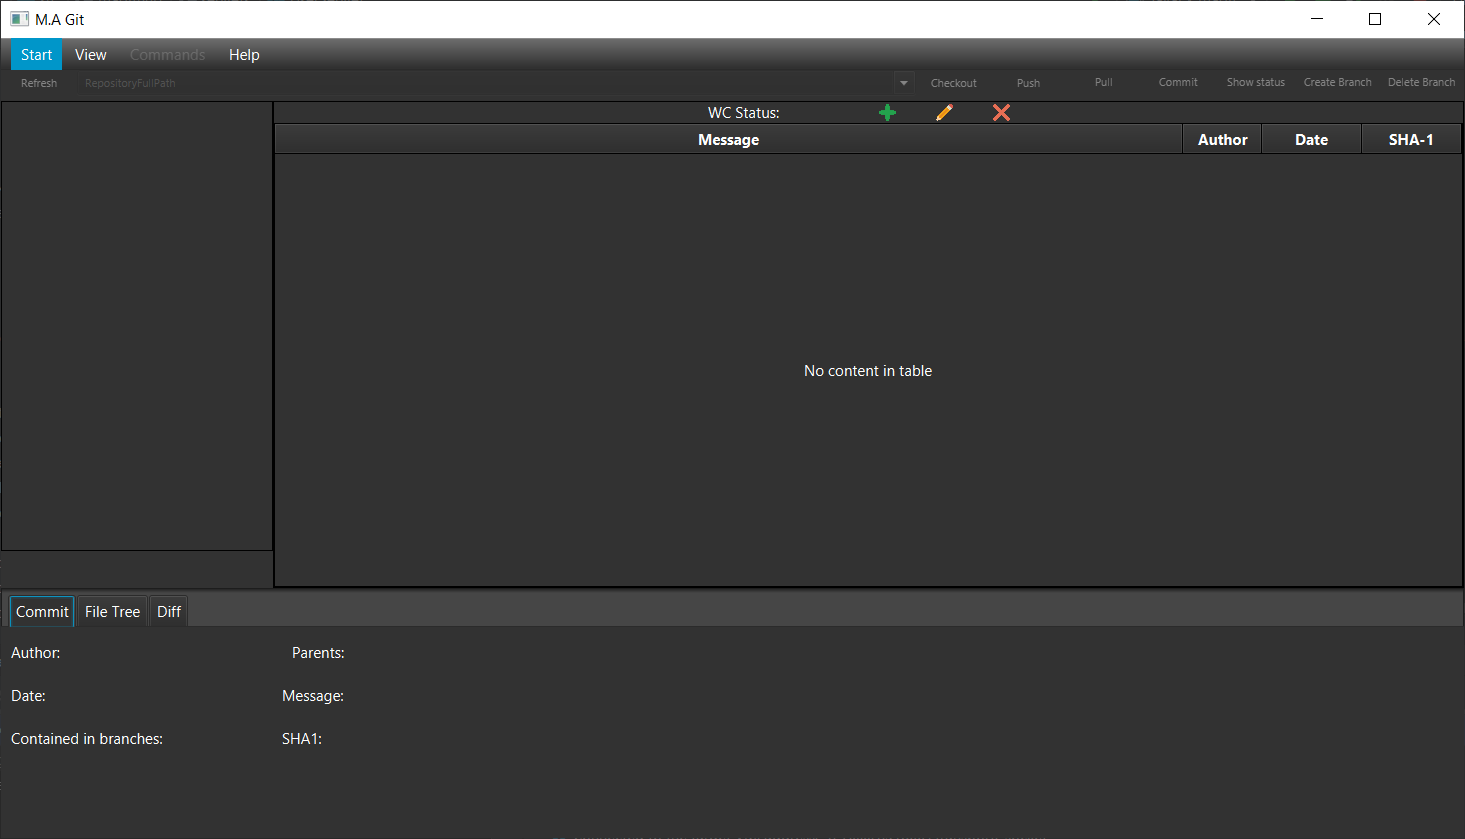Image resolution: width=1465 pixels, height=839 pixels.
Task: Click the 'WC Status:' label
Action: [743, 113]
